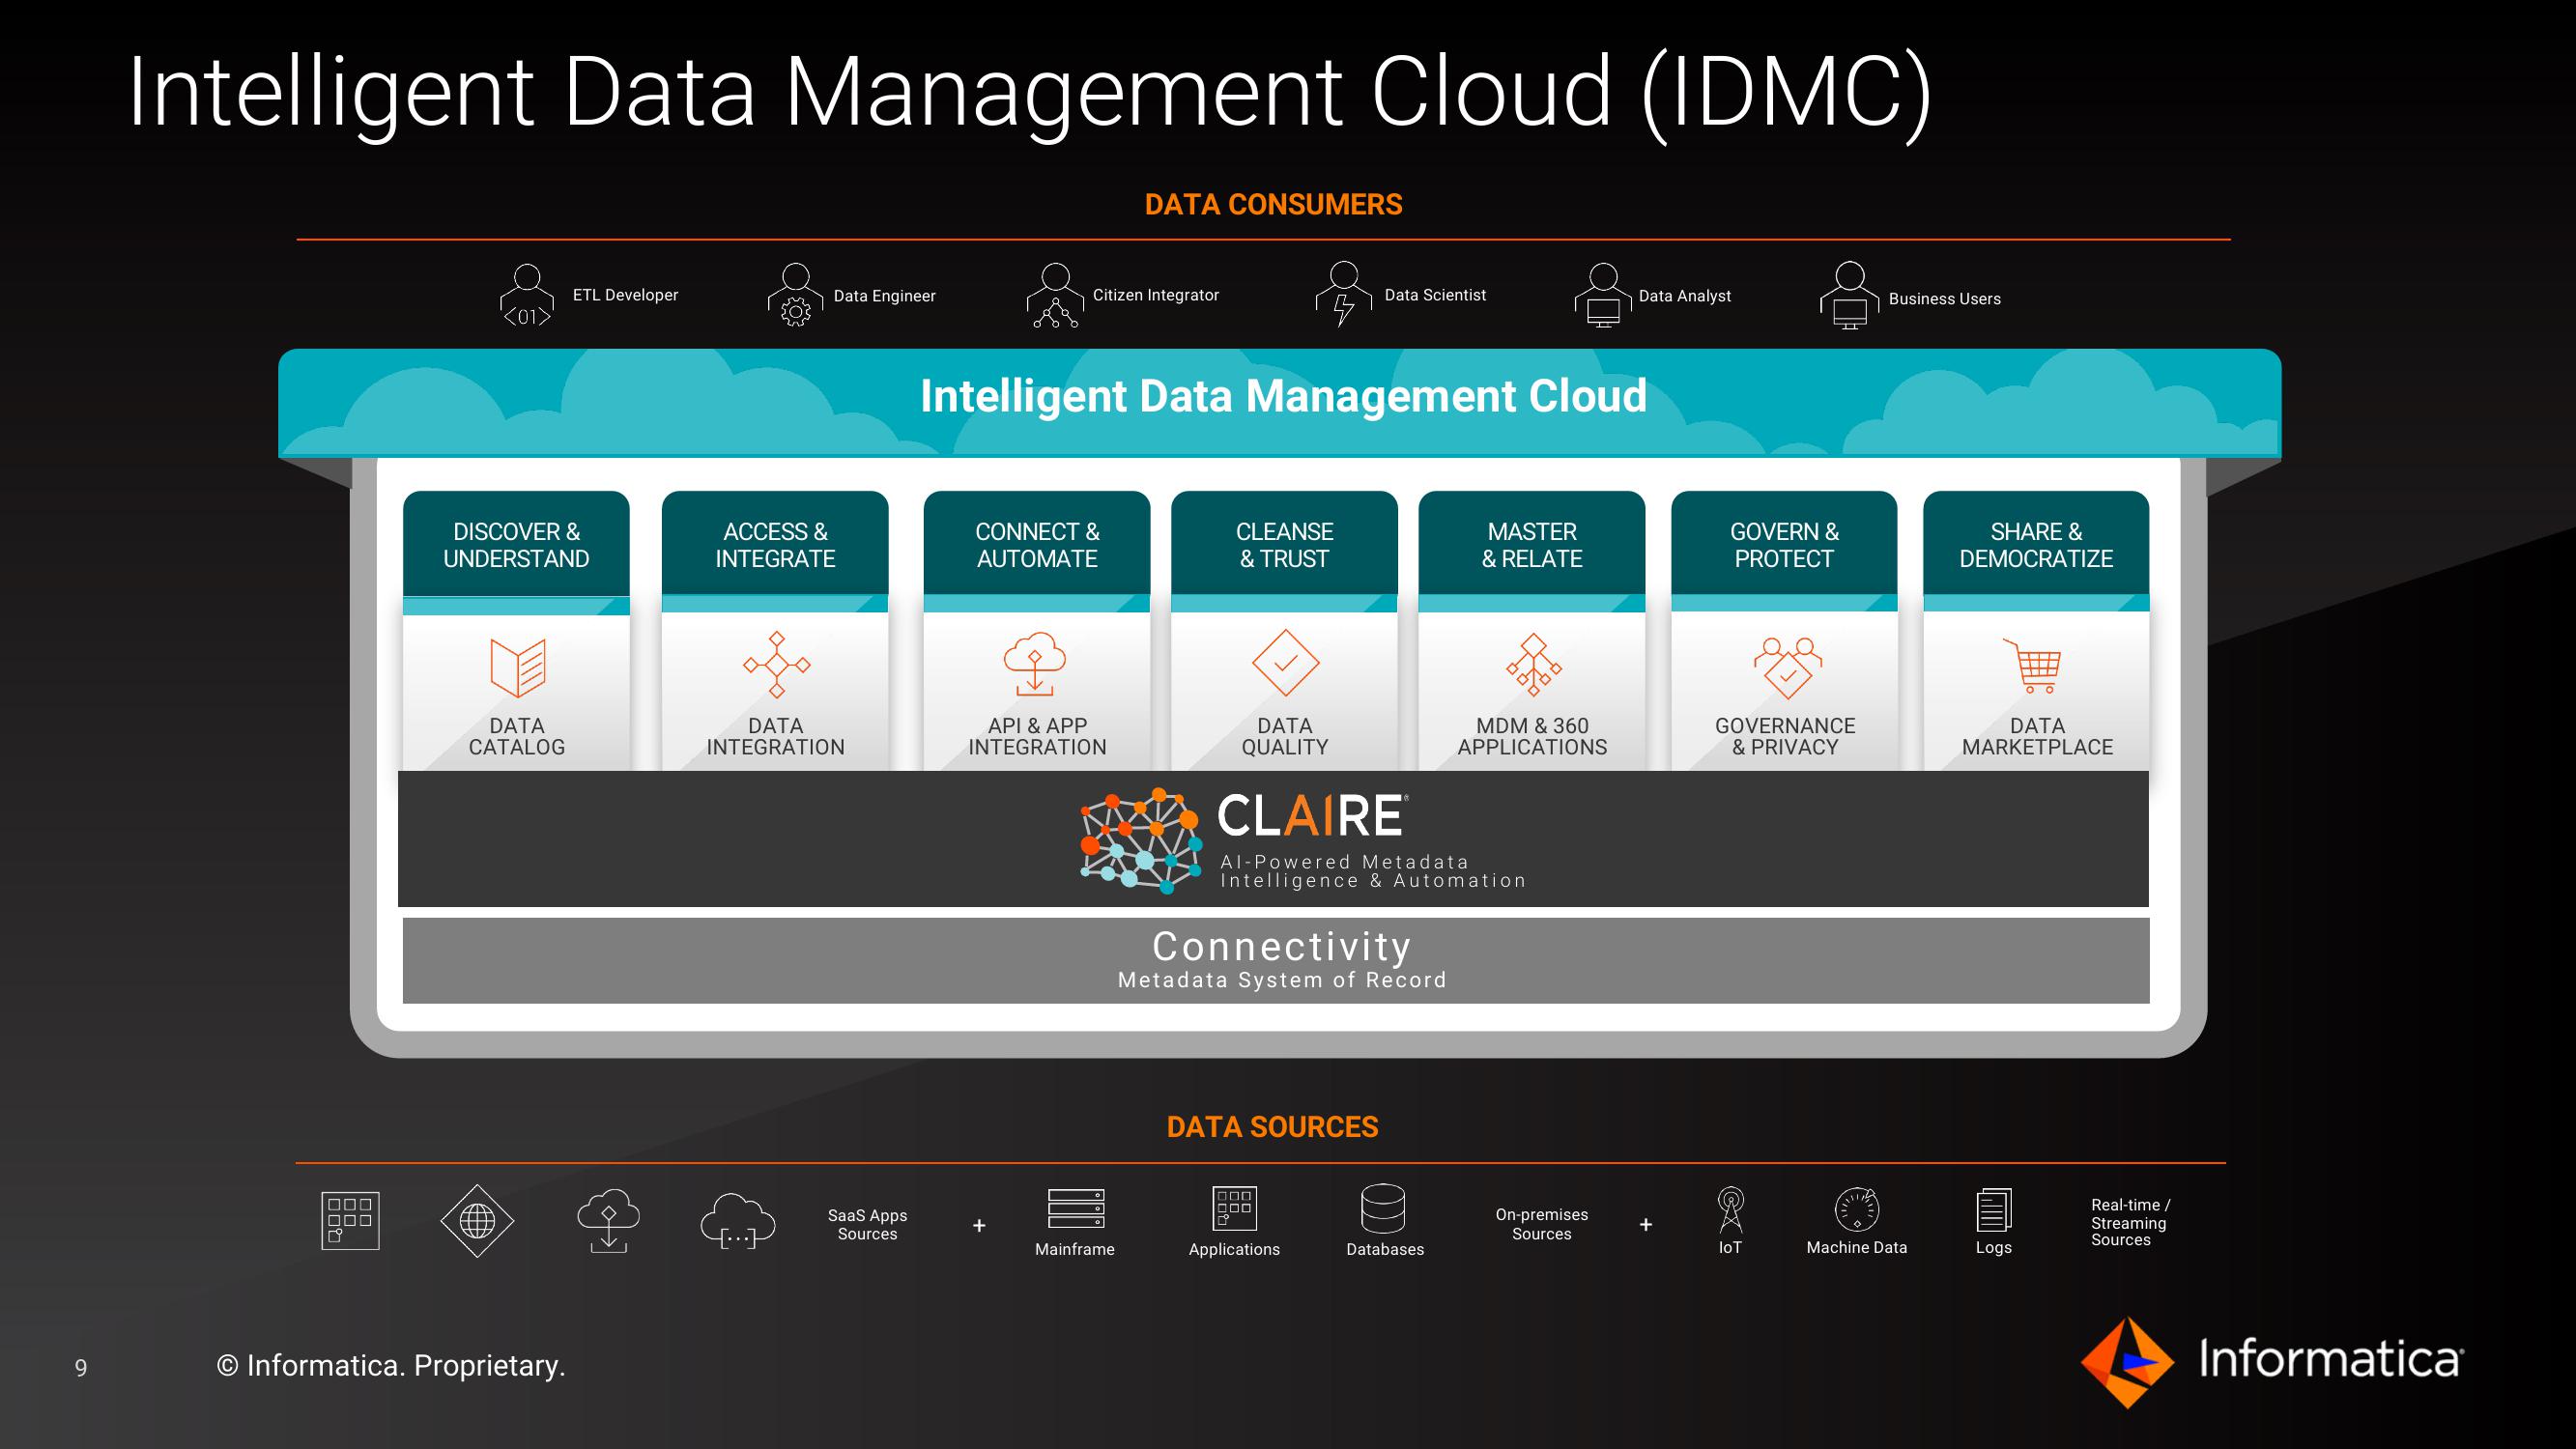The width and height of the screenshot is (2576, 1449).
Task: Click the Governance & Privacy people icon
Action: click(1787, 667)
